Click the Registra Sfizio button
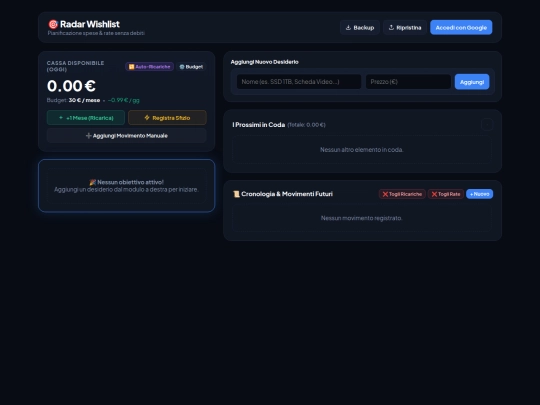The width and height of the screenshot is (540, 405). 167,118
